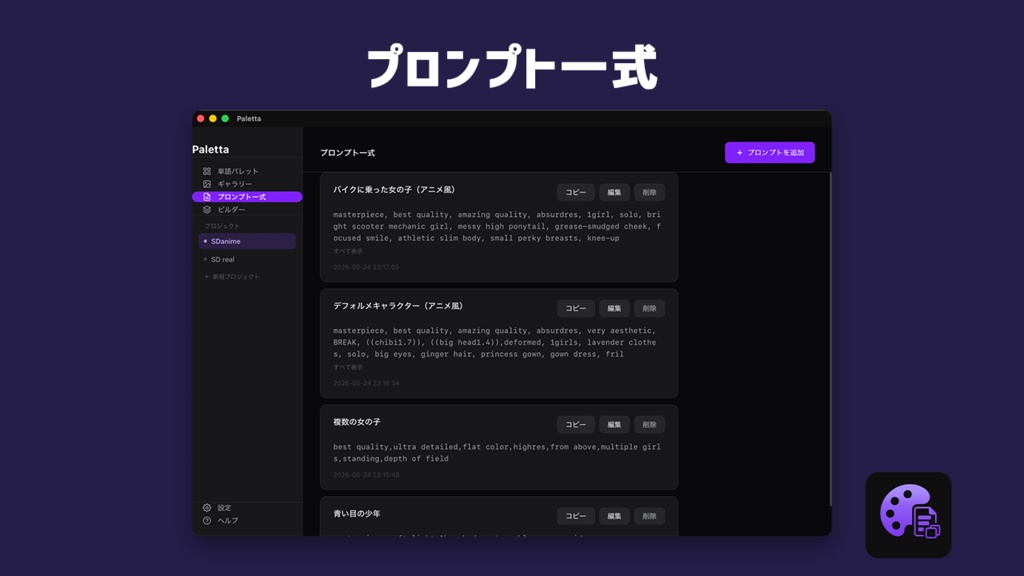This screenshot has width=1024, height=576.
Task: Click the Paletta palette app logo
Action: point(908,515)
